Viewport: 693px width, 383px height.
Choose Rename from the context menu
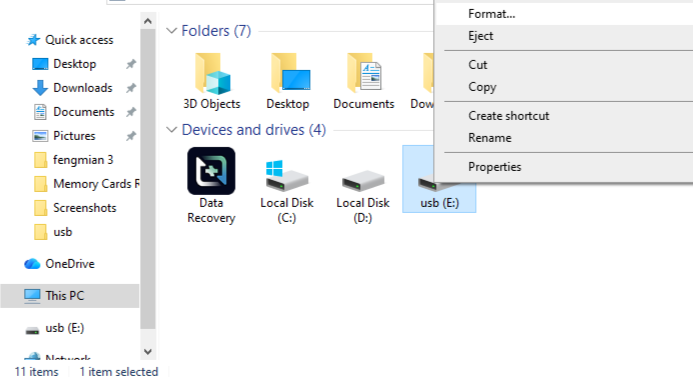(x=564, y=138)
